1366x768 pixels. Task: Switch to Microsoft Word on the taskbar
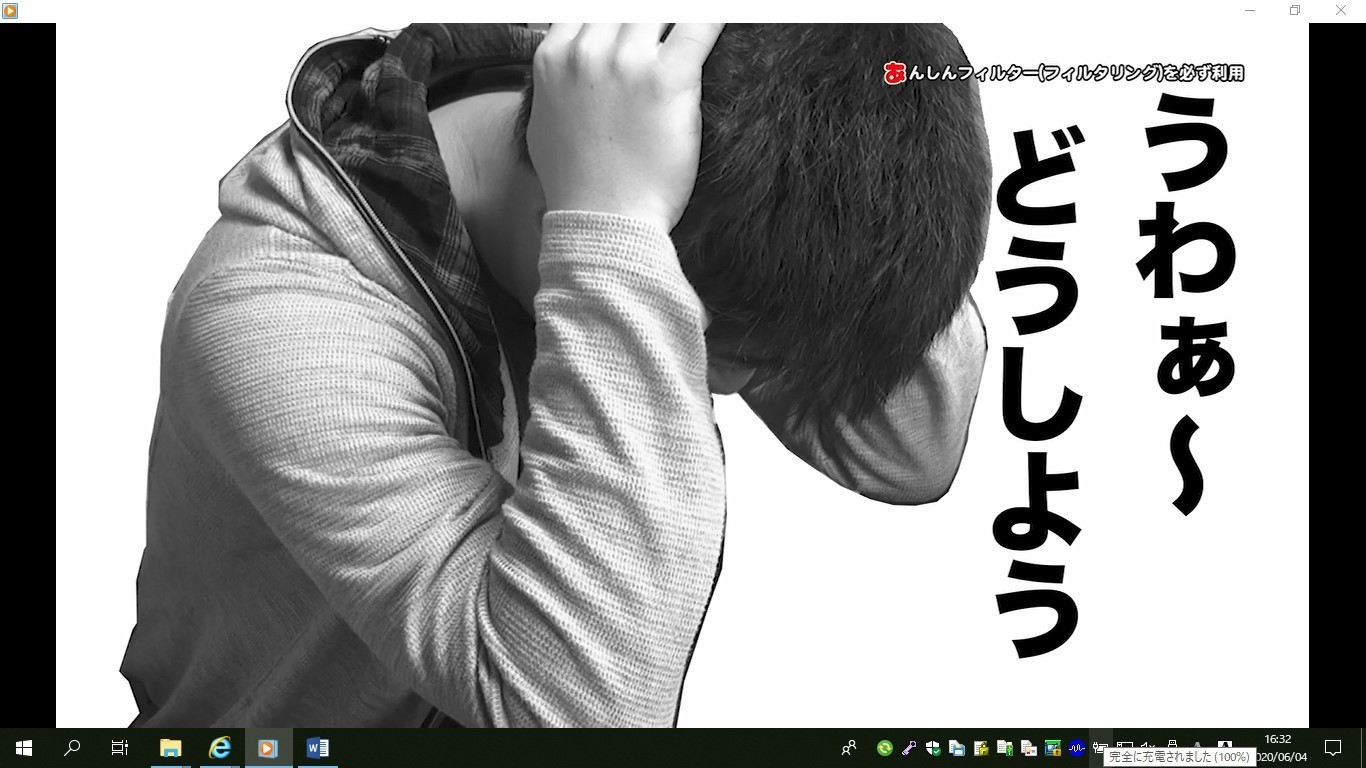tap(317, 748)
